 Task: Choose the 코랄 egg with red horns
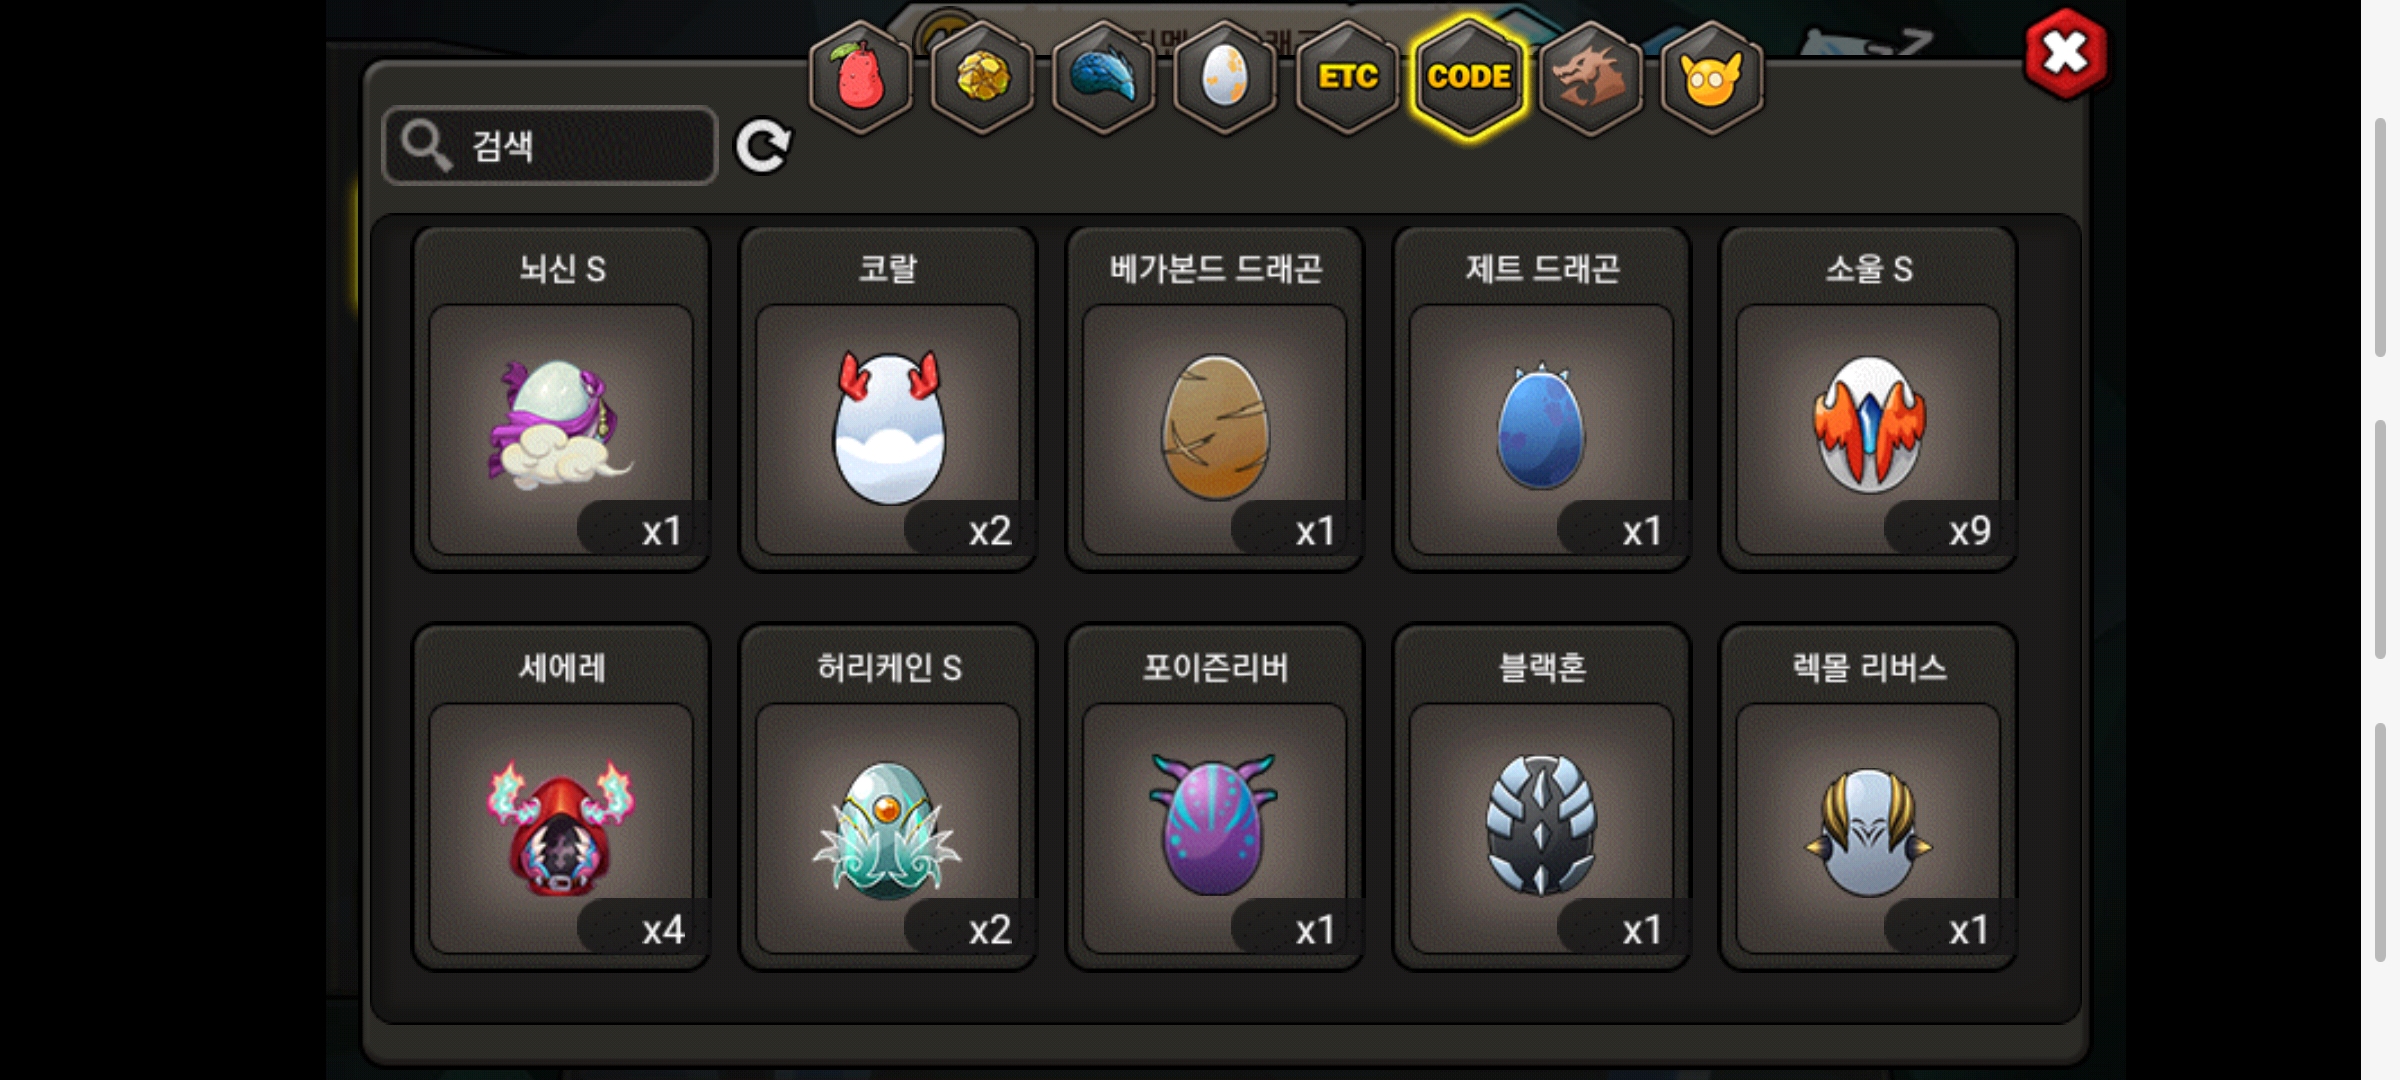coord(888,399)
